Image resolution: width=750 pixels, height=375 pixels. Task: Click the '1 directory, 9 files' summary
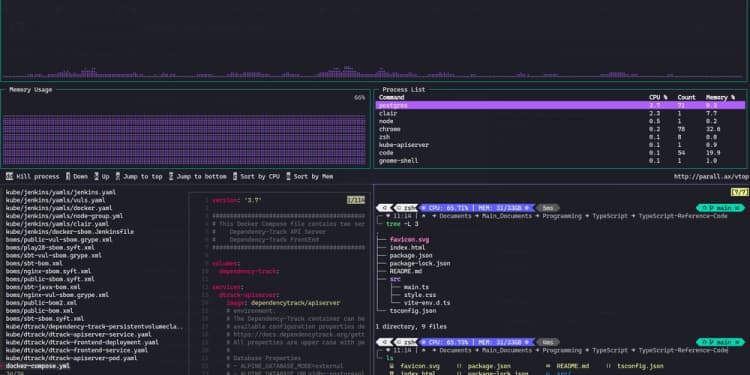411,327
